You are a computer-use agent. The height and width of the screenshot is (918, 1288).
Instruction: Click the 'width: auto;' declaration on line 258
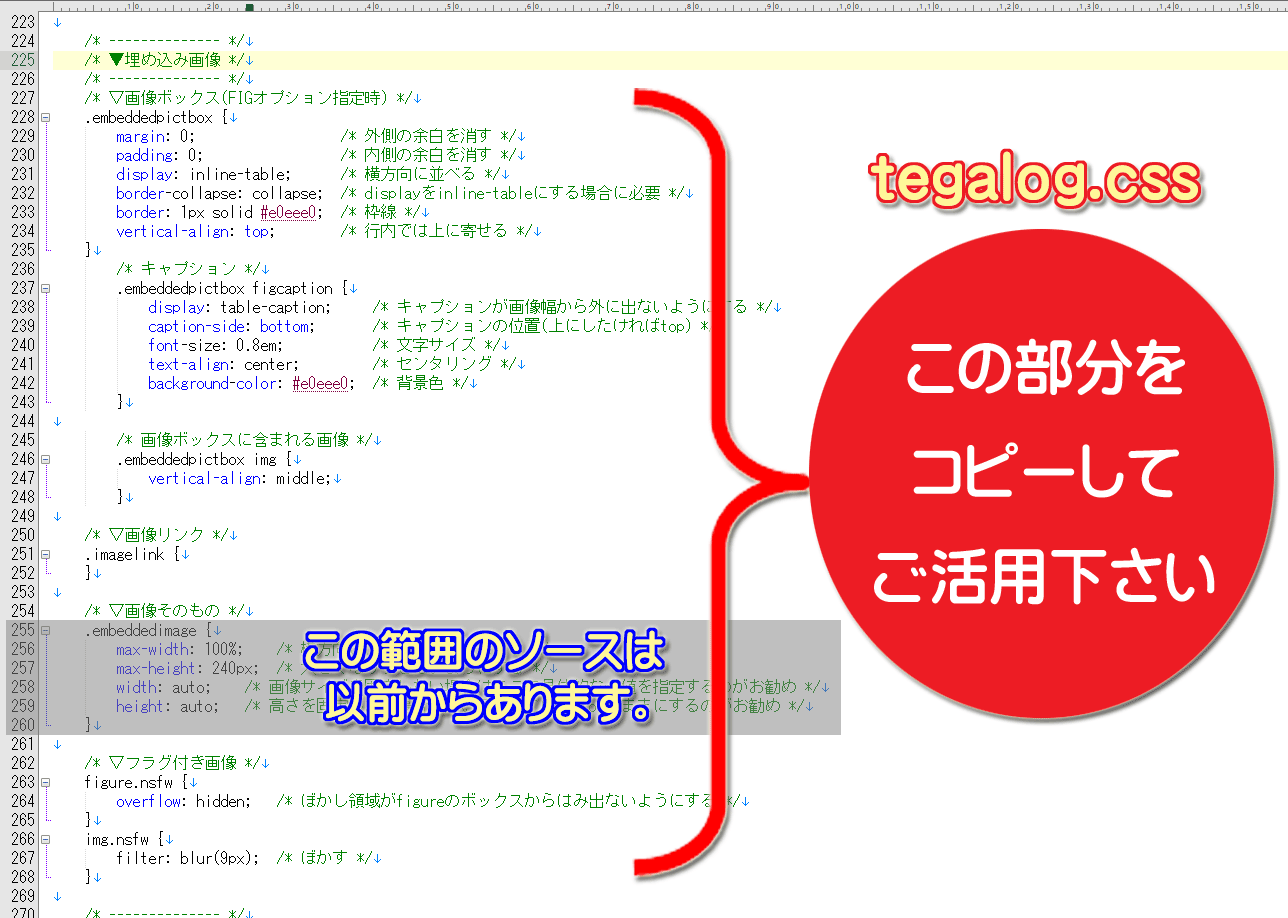click(163, 688)
